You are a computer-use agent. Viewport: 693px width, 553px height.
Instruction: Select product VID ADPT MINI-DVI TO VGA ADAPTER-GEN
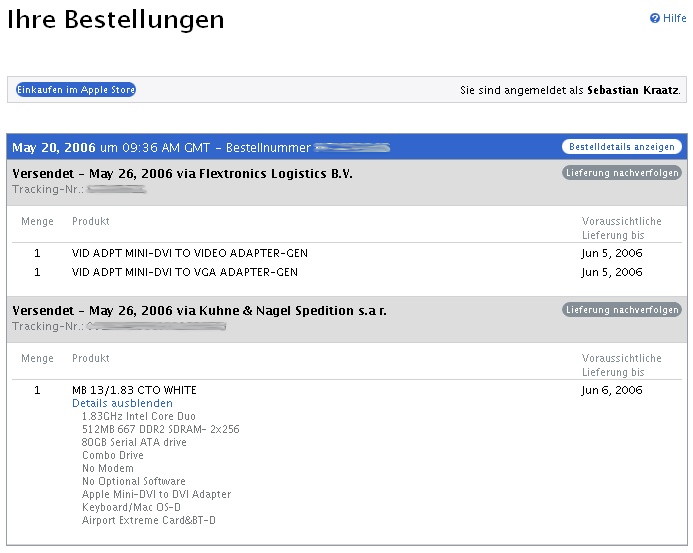coord(185,272)
